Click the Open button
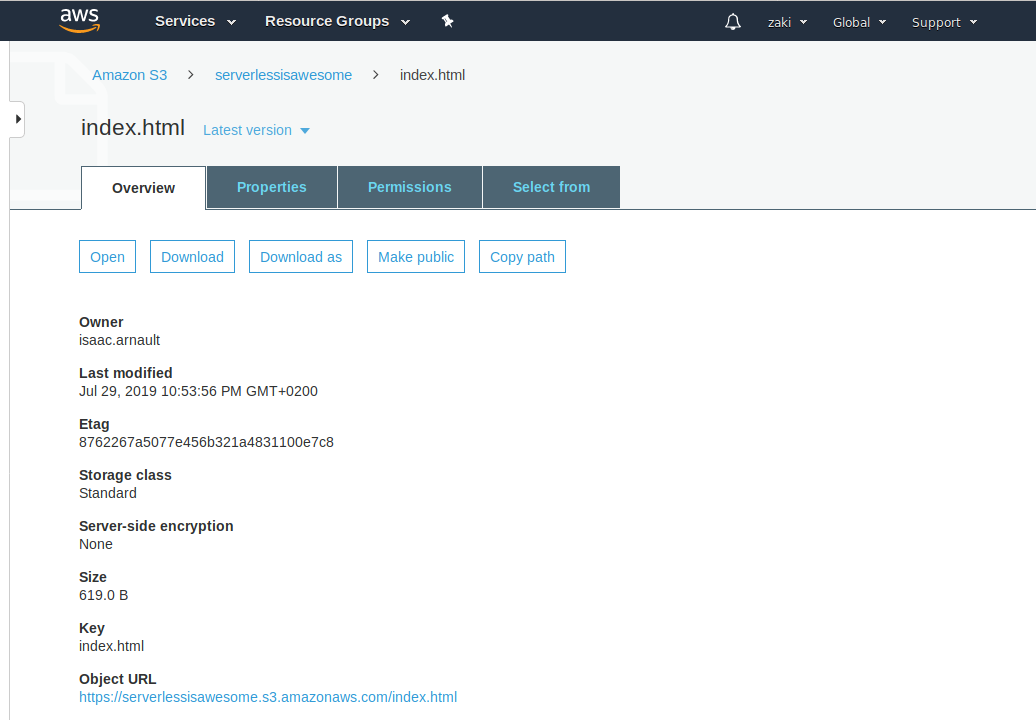The image size is (1036, 720). [x=107, y=256]
